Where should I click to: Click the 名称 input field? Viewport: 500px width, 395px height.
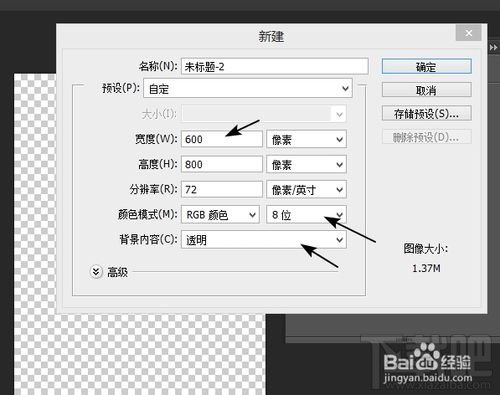275,66
